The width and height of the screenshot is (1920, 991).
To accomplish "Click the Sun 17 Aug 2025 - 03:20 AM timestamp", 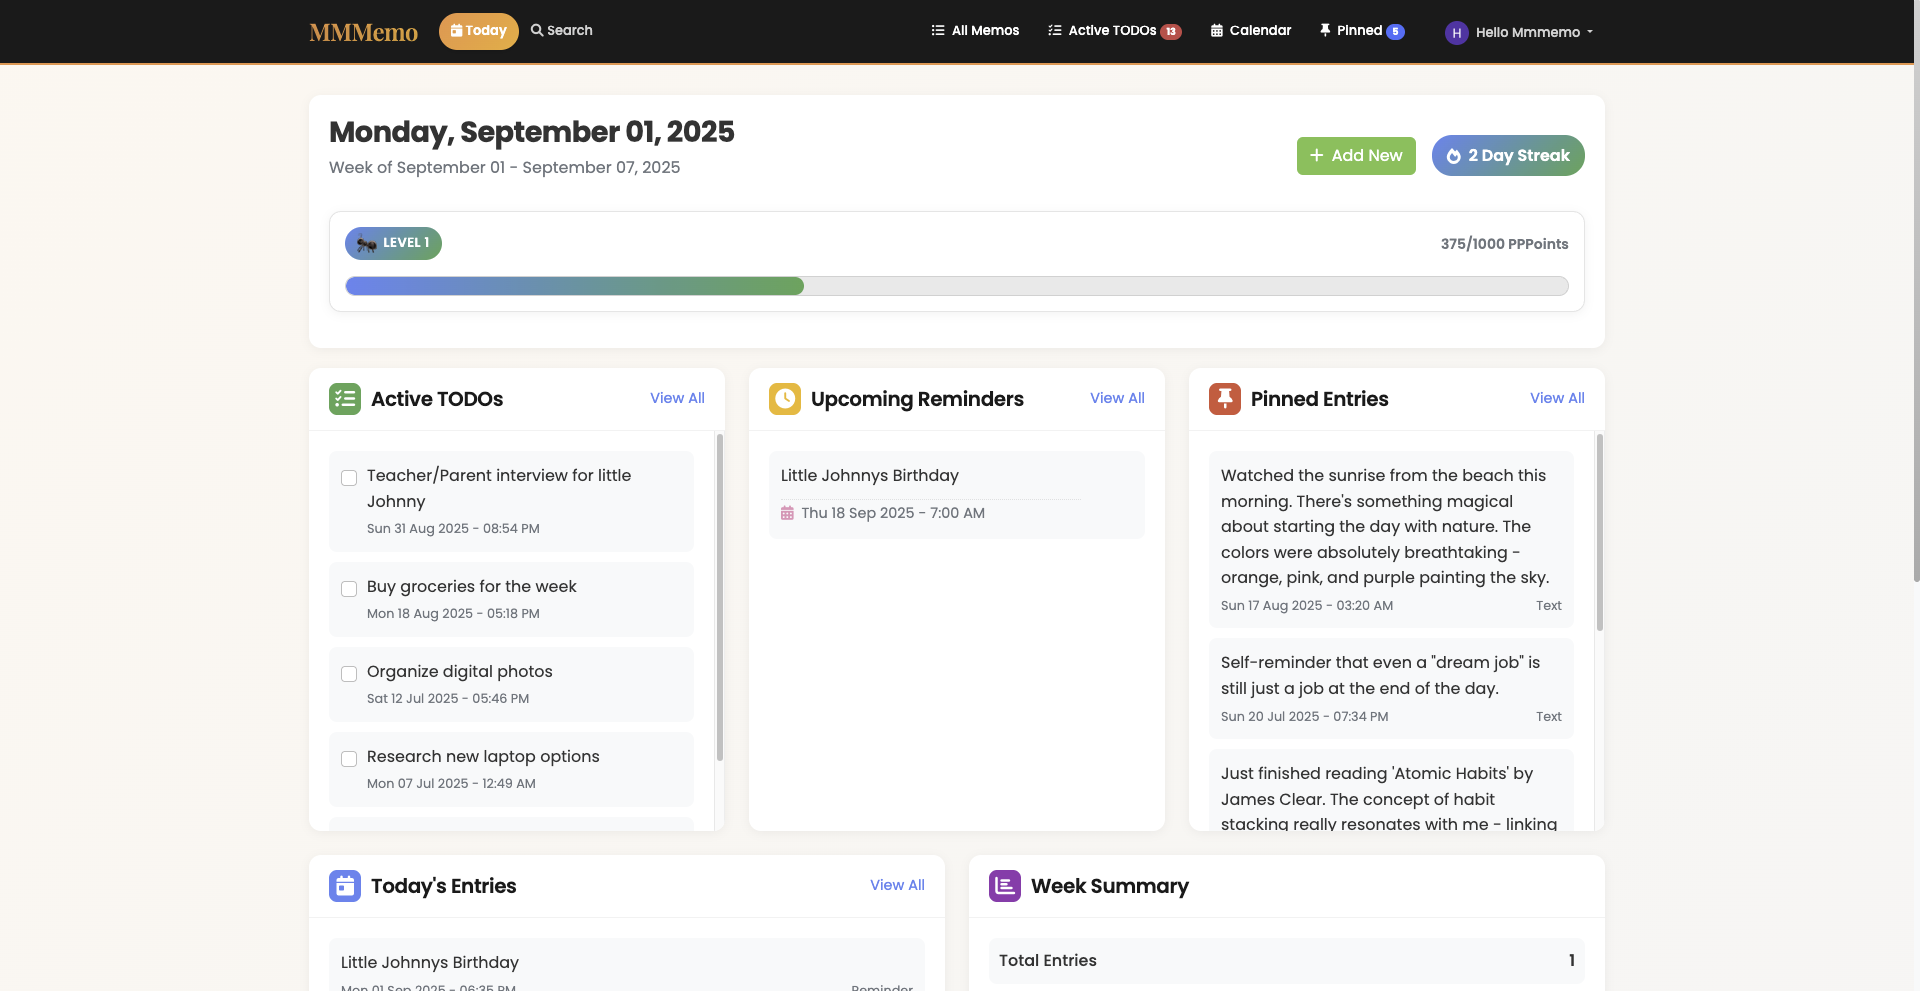I will click(1307, 606).
